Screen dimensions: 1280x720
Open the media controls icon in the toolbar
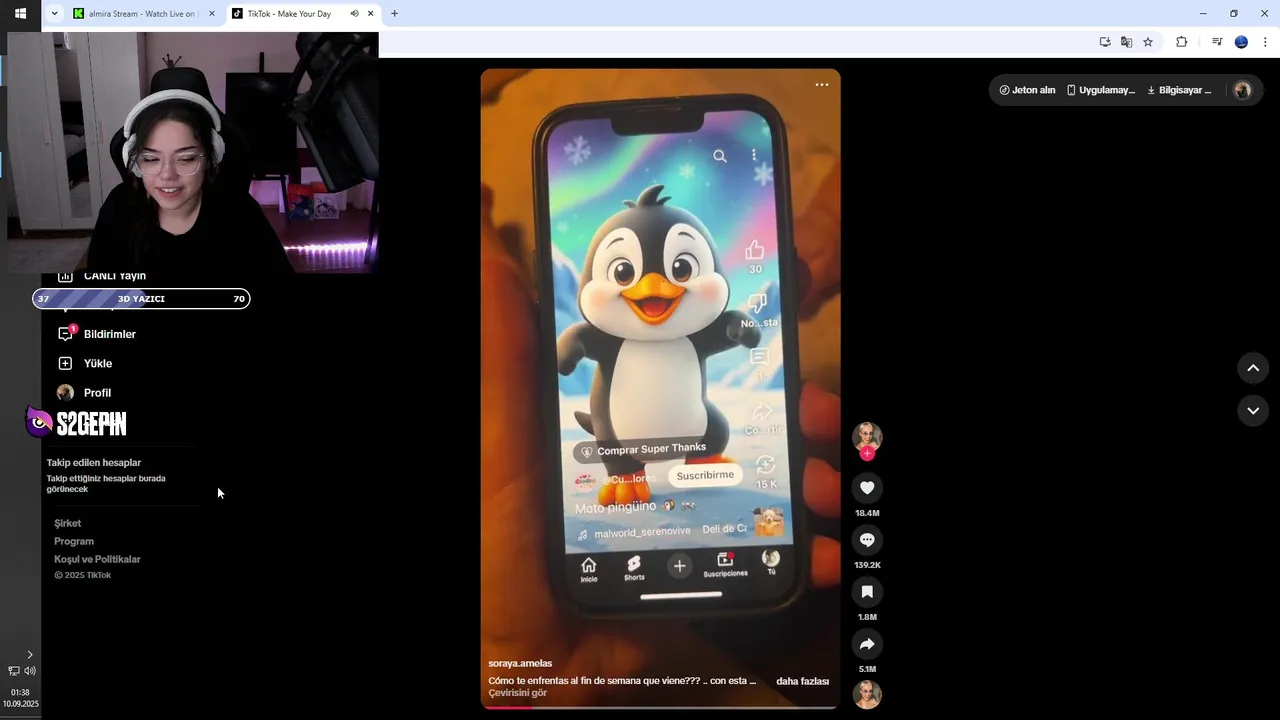click(1217, 42)
